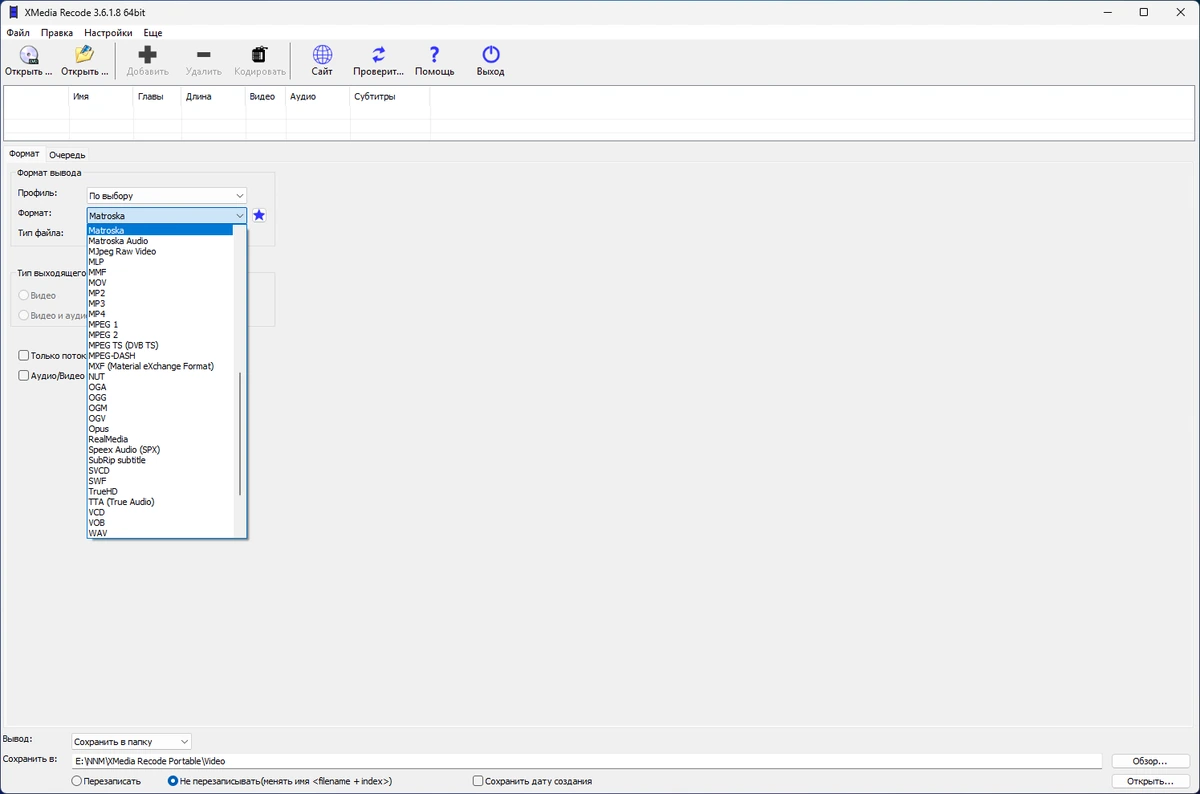
Task: Click the Длина column header
Action: (213, 97)
